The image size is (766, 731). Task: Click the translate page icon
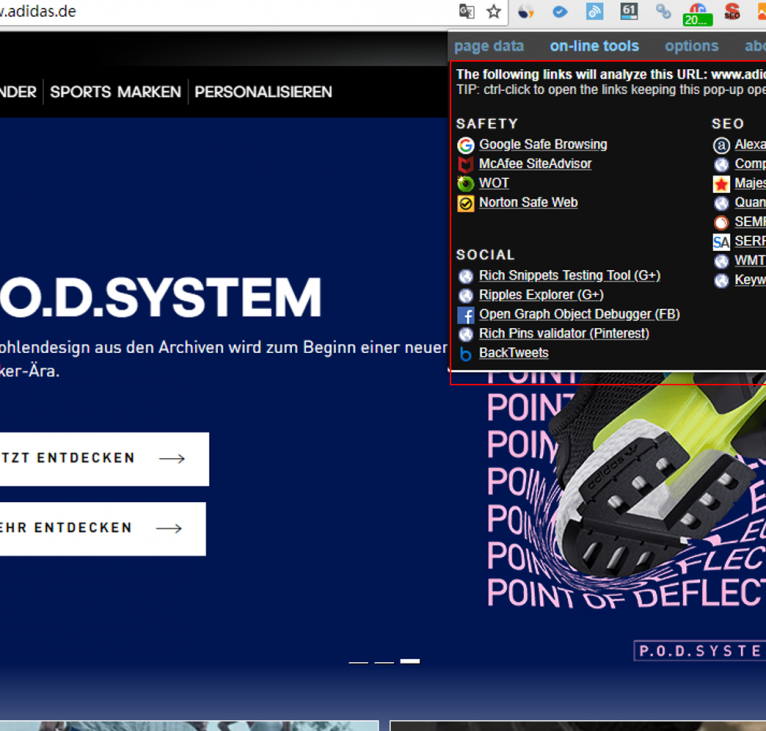click(466, 12)
